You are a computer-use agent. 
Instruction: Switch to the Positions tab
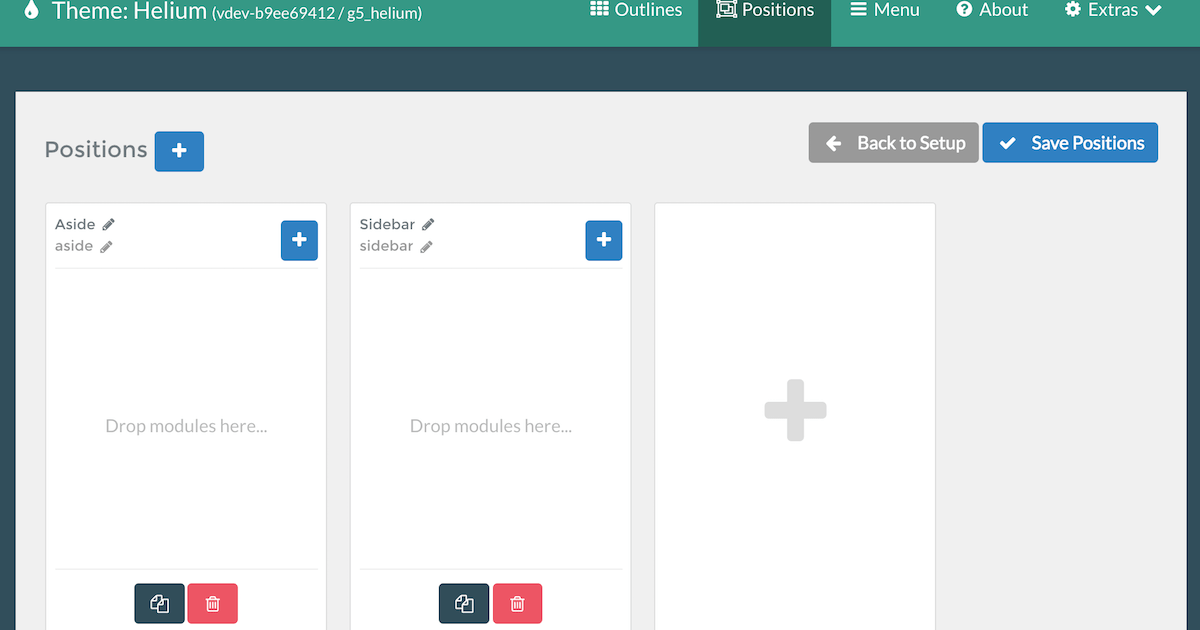click(x=765, y=11)
